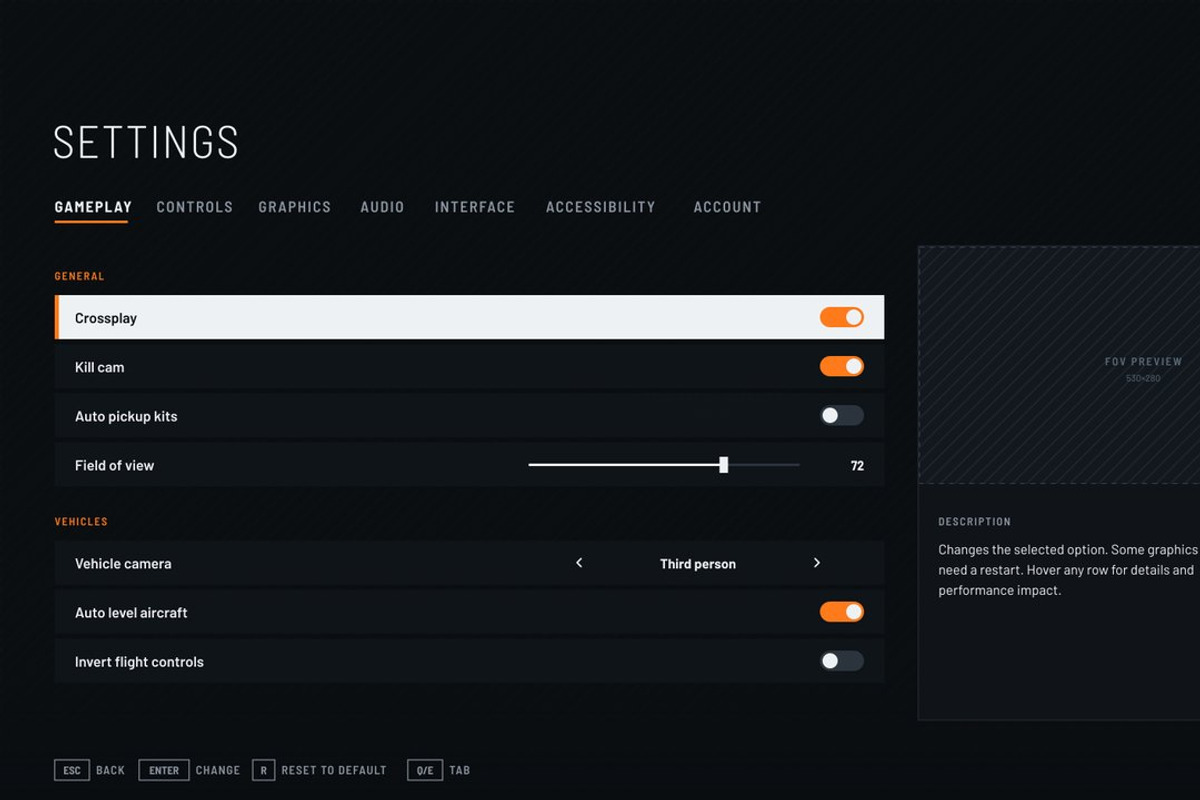Select the Field of view label

tap(114, 465)
